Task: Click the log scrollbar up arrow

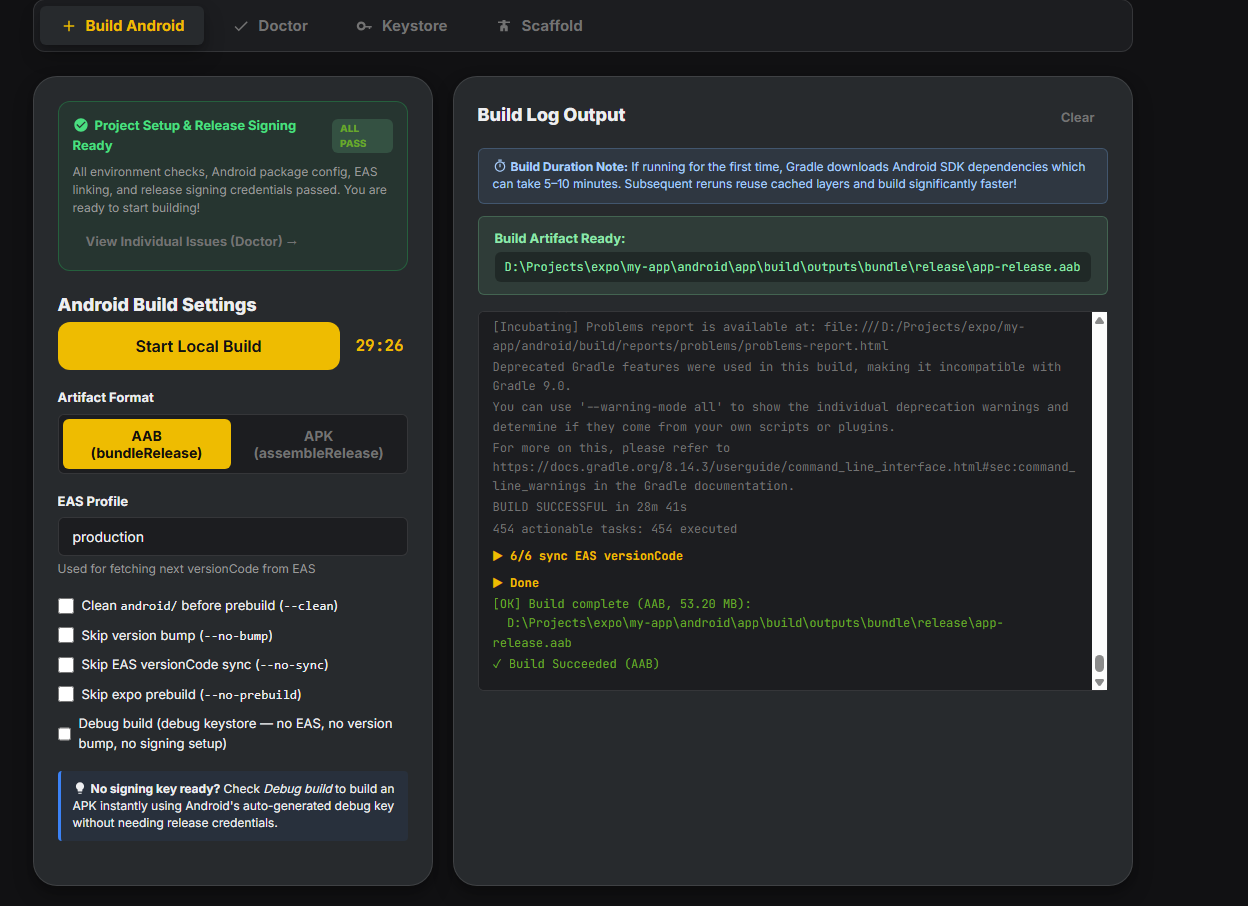Action: point(1100,321)
